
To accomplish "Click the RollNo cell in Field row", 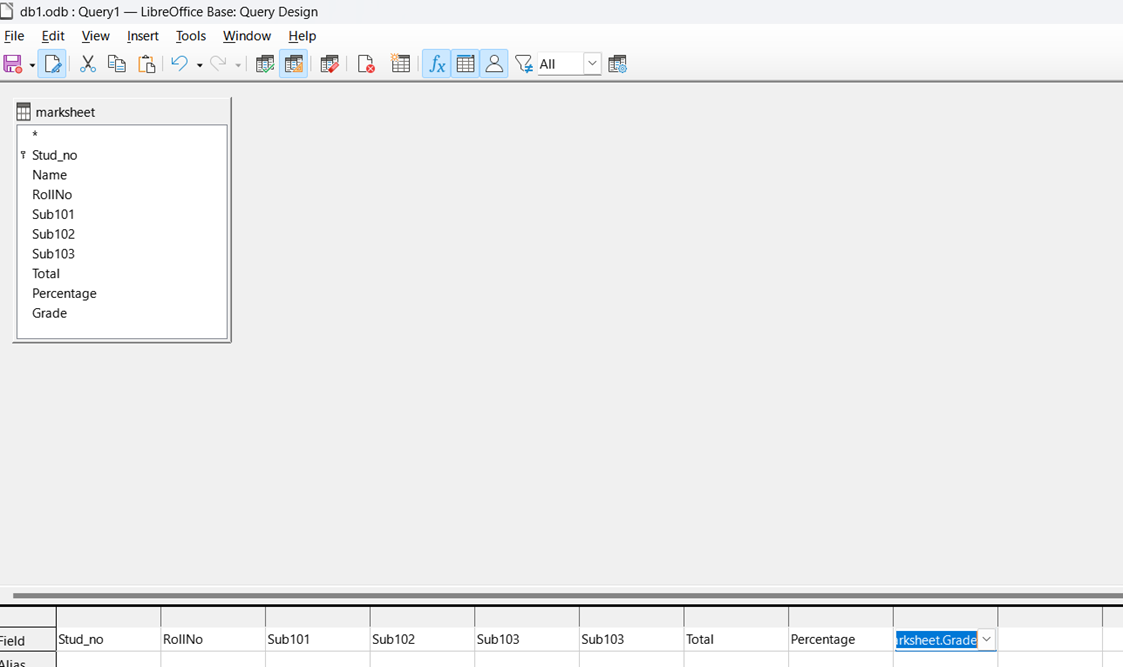I will pos(213,639).
